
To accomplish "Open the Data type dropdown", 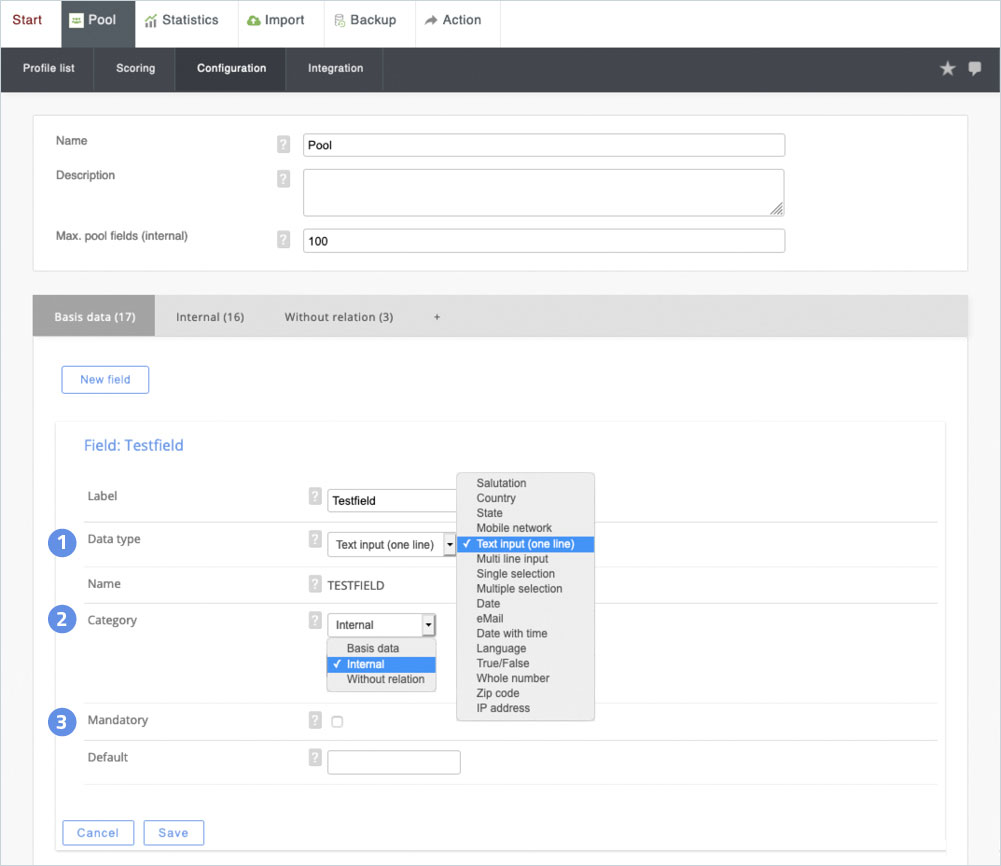I will [x=391, y=545].
